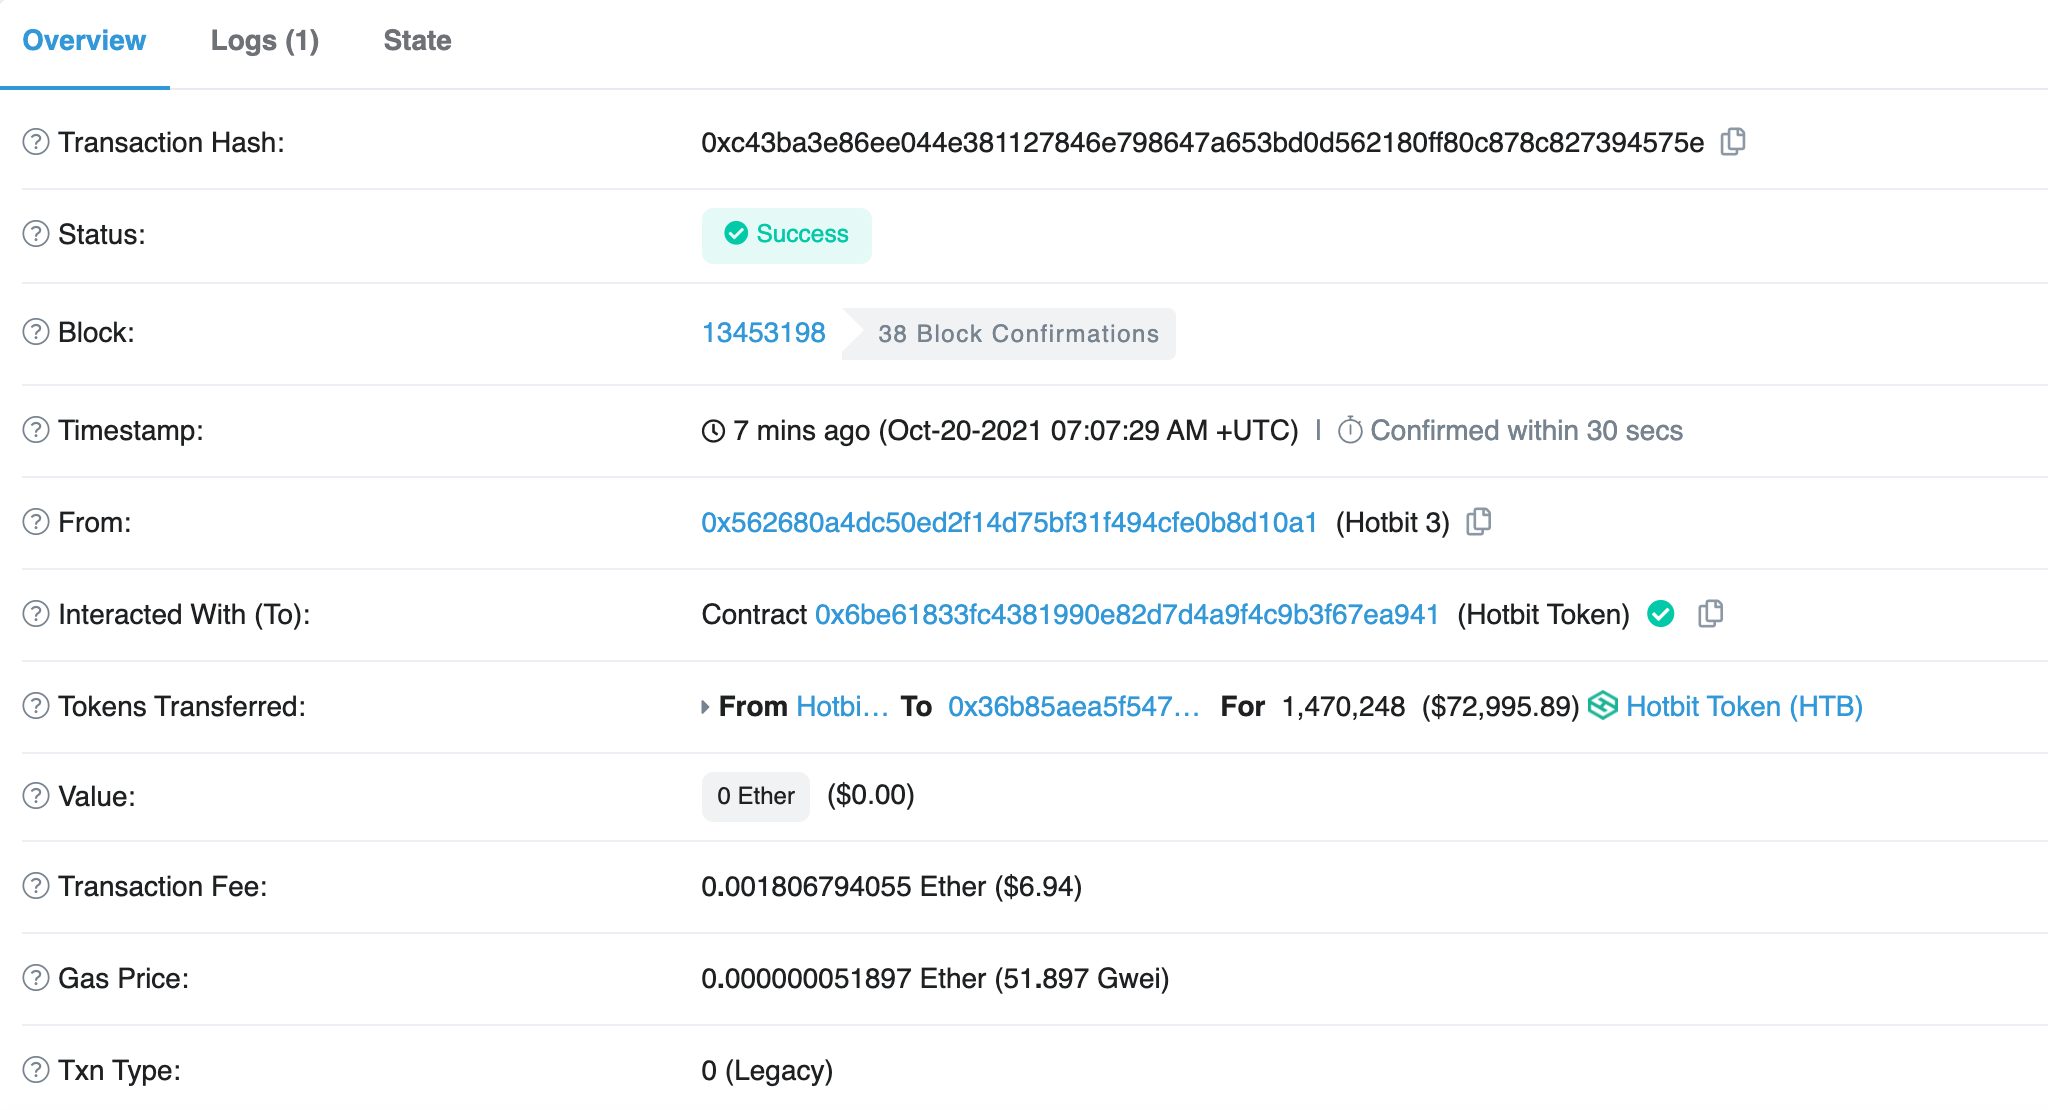Copy the transaction hash to clipboard
This screenshot has width=2048, height=1110.
tap(1733, 142)
